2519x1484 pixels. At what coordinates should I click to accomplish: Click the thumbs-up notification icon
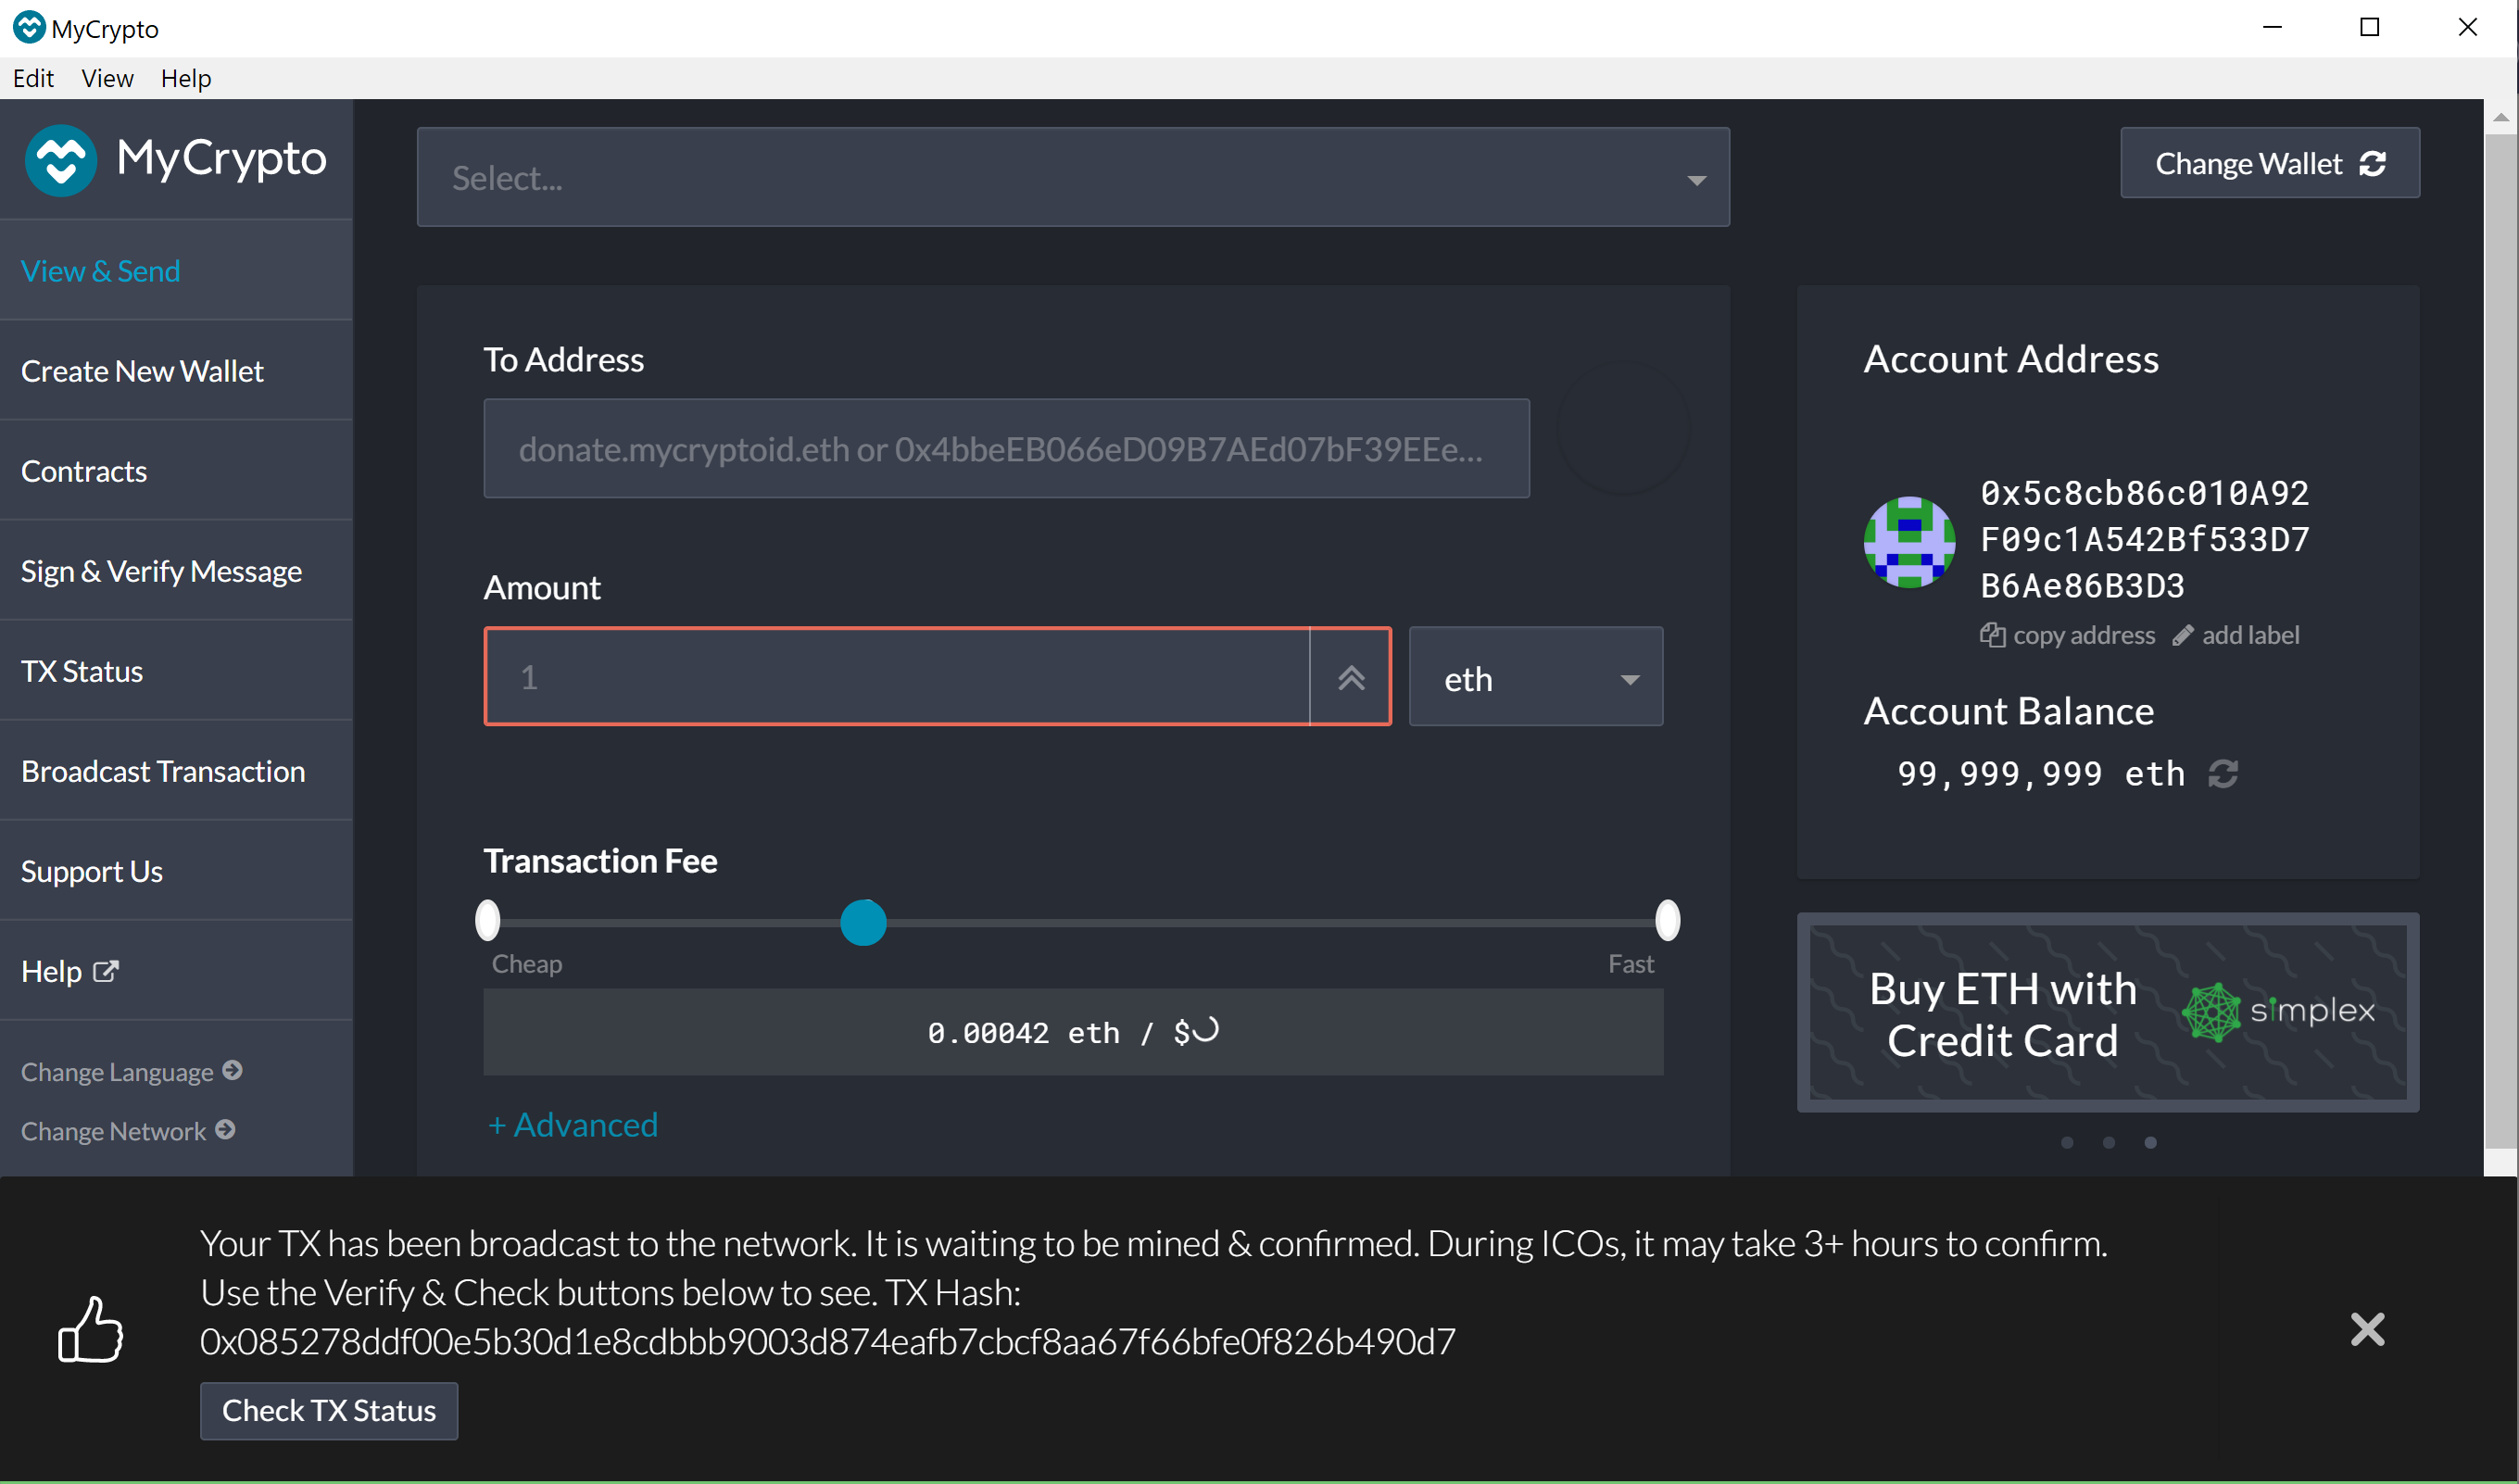(x=90, y=1328)
